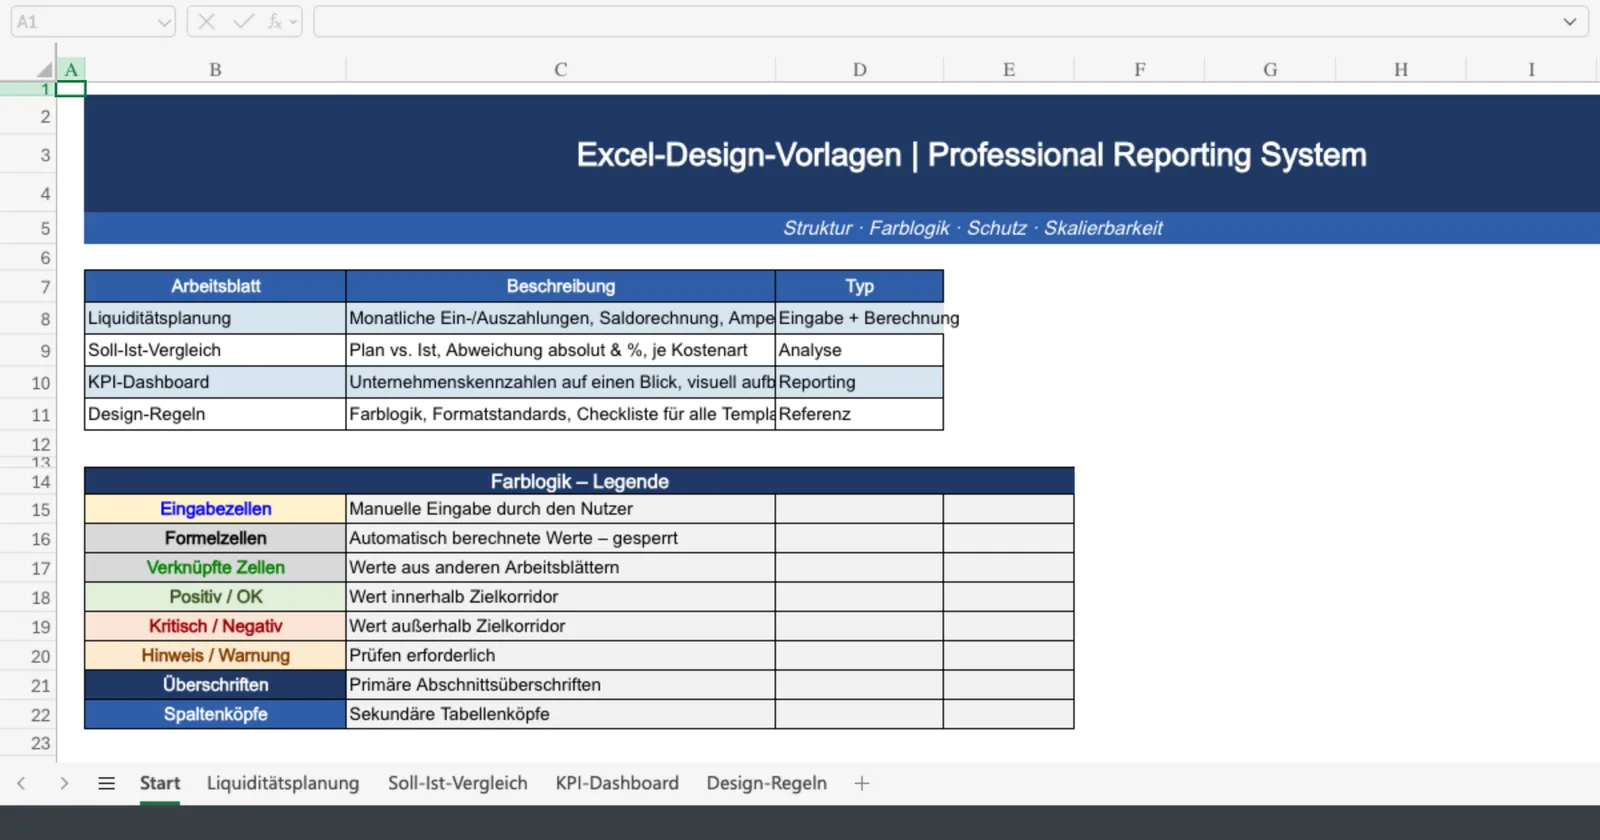Select cell 'Werte aus anderen Arbeitsblättern'
The height and width of the screenshot is (840, 1600).
(560, 567)
